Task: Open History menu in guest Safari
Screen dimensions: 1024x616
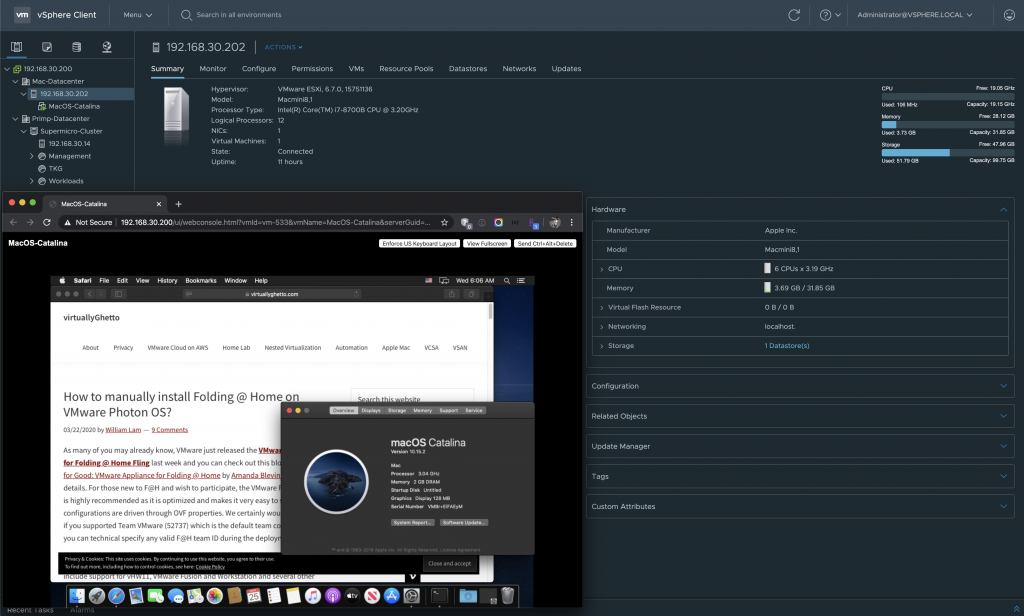Action: pyautogui.click(x=167, y=280)
